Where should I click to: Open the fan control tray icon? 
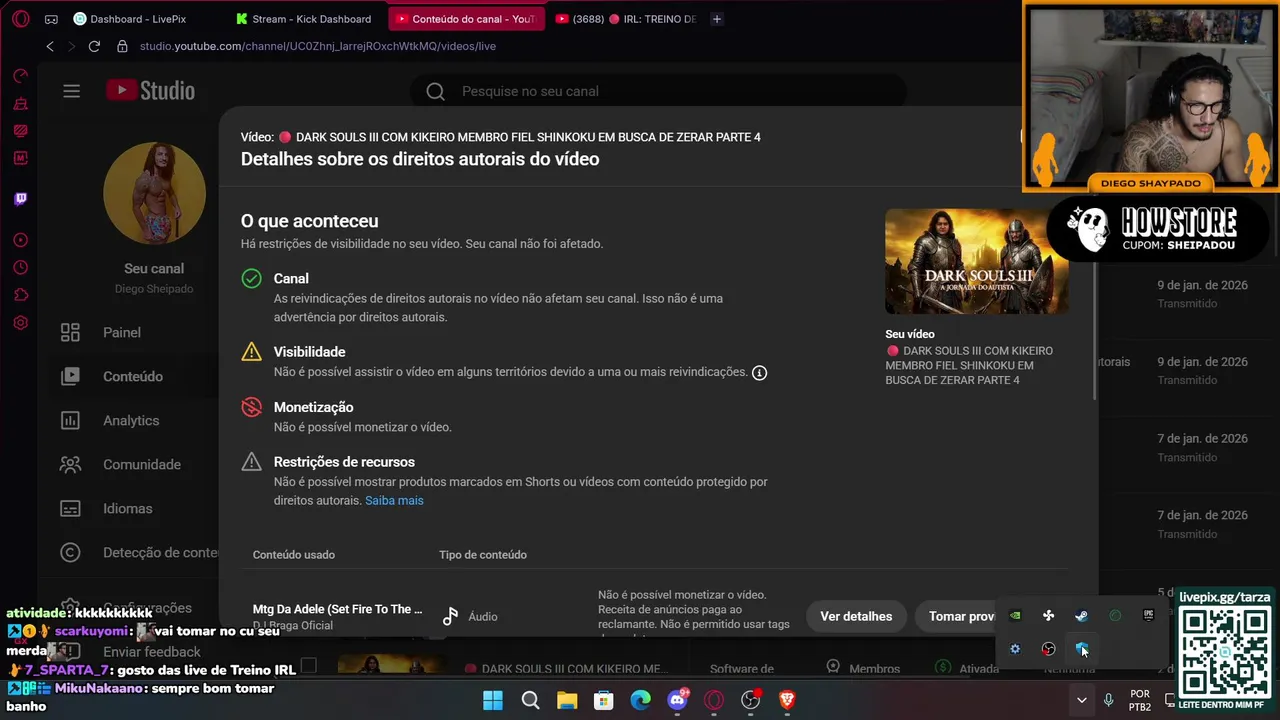pos(1048,616)
